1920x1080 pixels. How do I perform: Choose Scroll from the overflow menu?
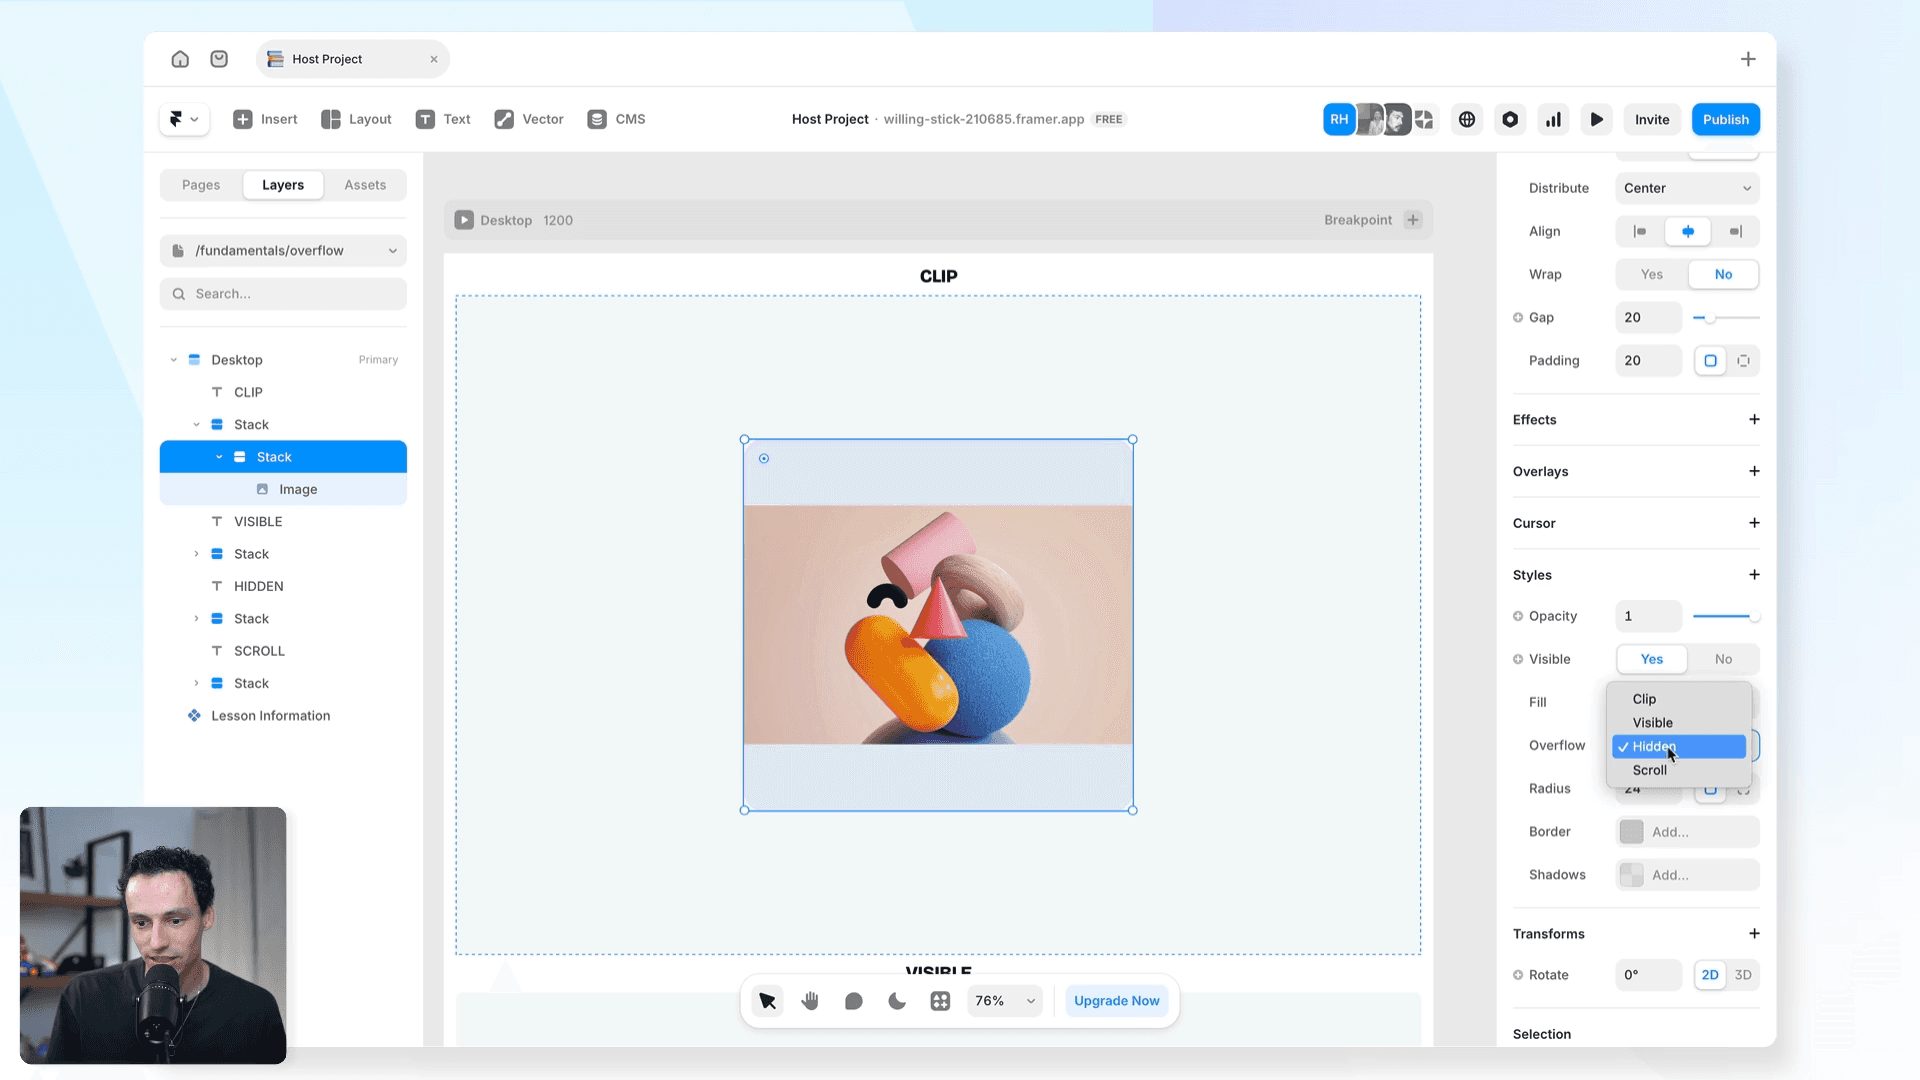point(1679,770)
